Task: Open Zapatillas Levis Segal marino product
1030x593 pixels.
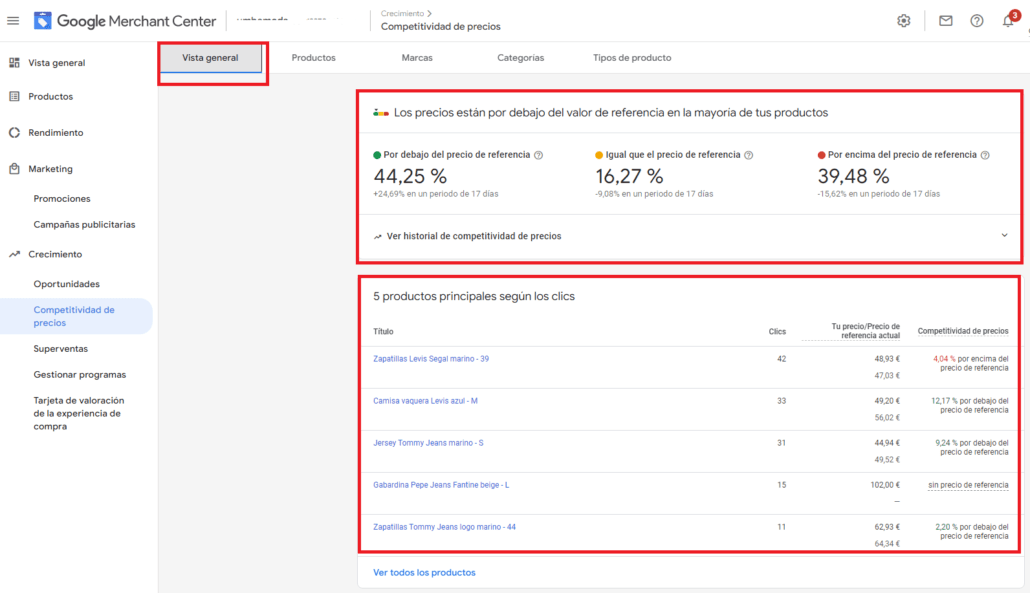Action: pos(431,358)
